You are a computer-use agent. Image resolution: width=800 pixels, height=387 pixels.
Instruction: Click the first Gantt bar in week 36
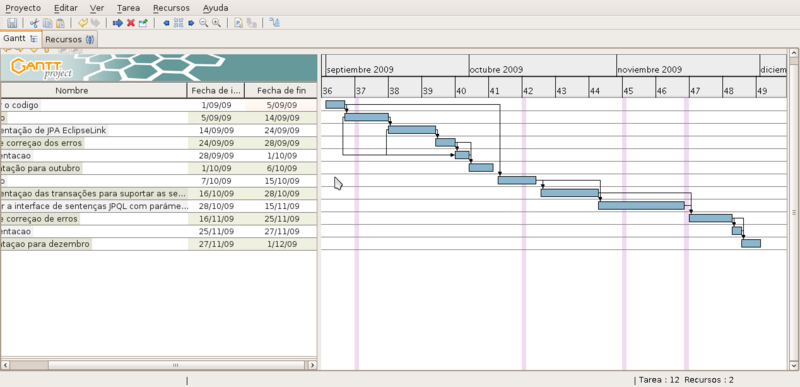tap(335, 105)
